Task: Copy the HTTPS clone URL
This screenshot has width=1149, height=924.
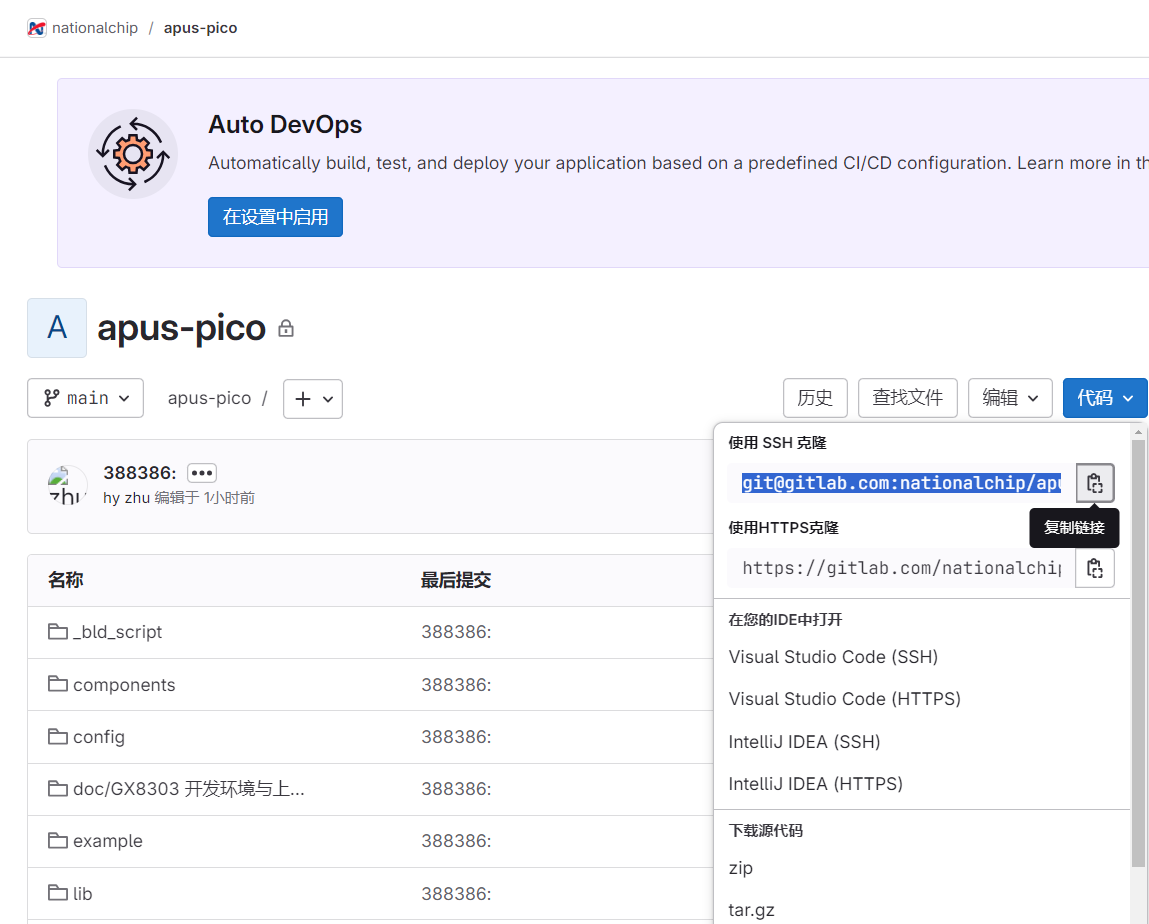Action: (x=1095, y=568)
